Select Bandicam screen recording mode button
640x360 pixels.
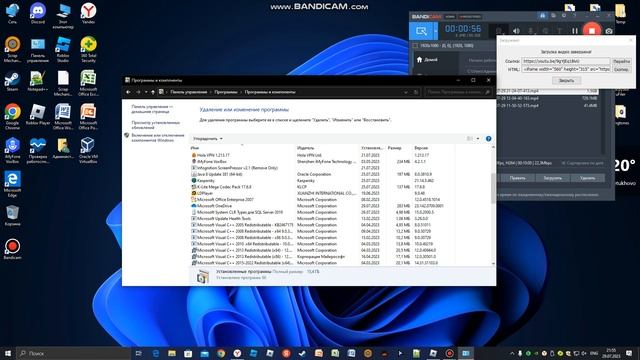click(421, 31)
